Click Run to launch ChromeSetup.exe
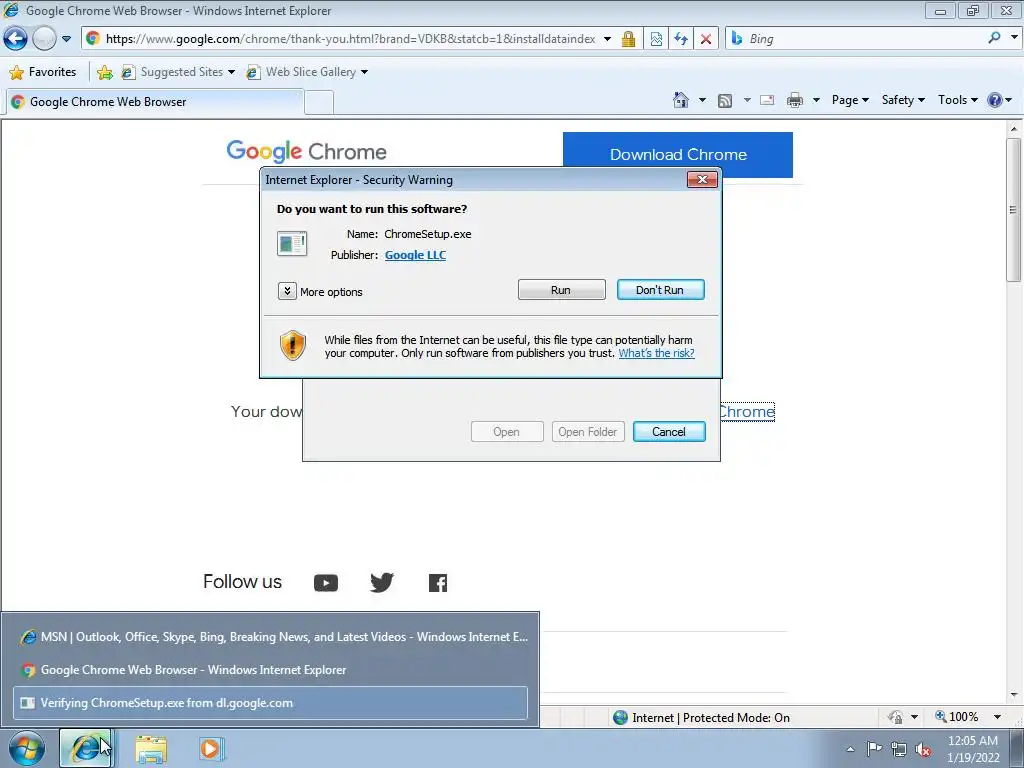Image resolution: width=1024 pixels, height=768 pixels. point(562,290)
